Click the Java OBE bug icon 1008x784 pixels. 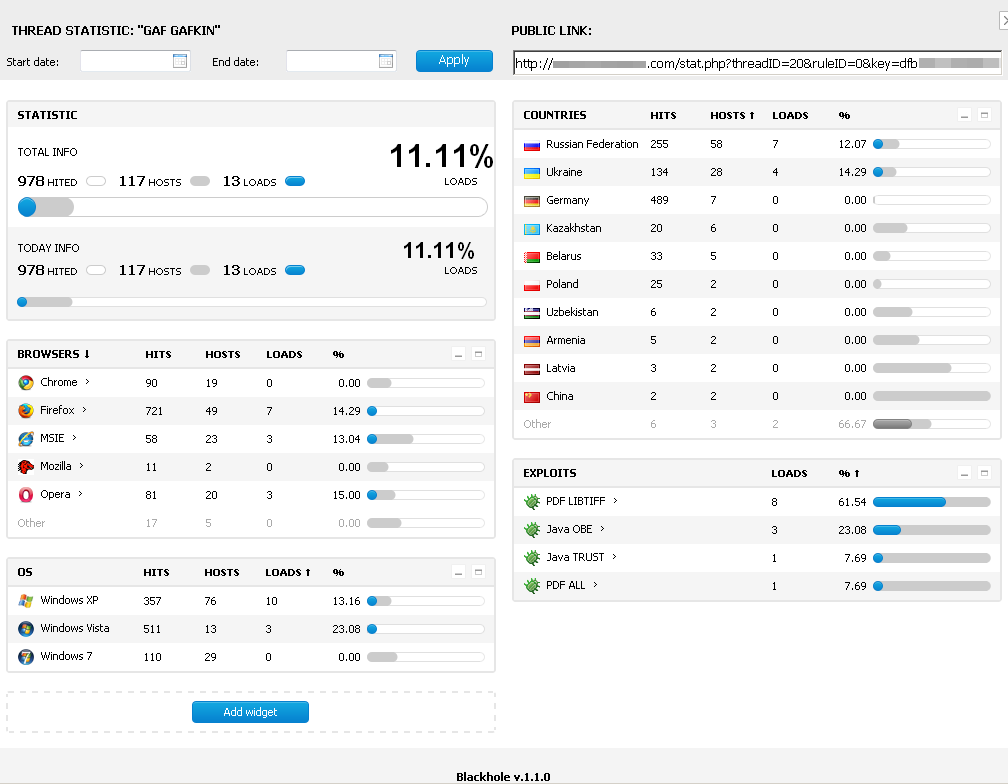point(532,530)
